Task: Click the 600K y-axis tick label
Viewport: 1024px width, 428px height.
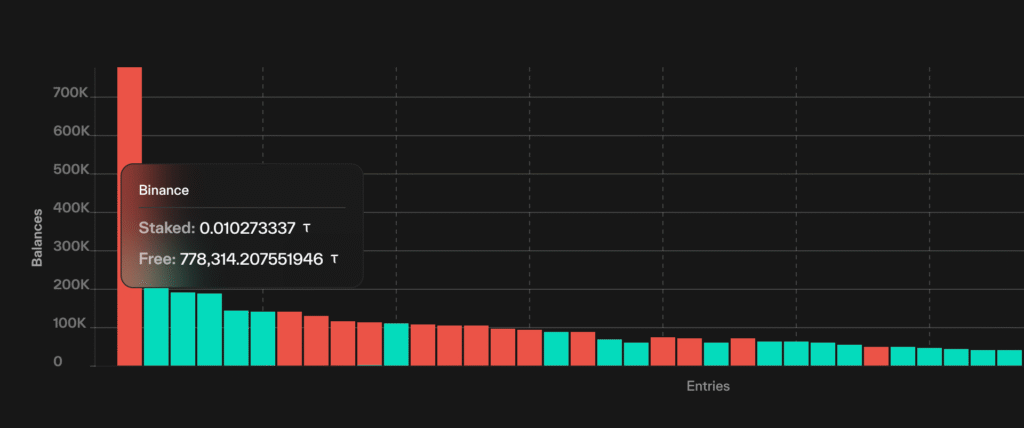Action: [x=70, y=133]
